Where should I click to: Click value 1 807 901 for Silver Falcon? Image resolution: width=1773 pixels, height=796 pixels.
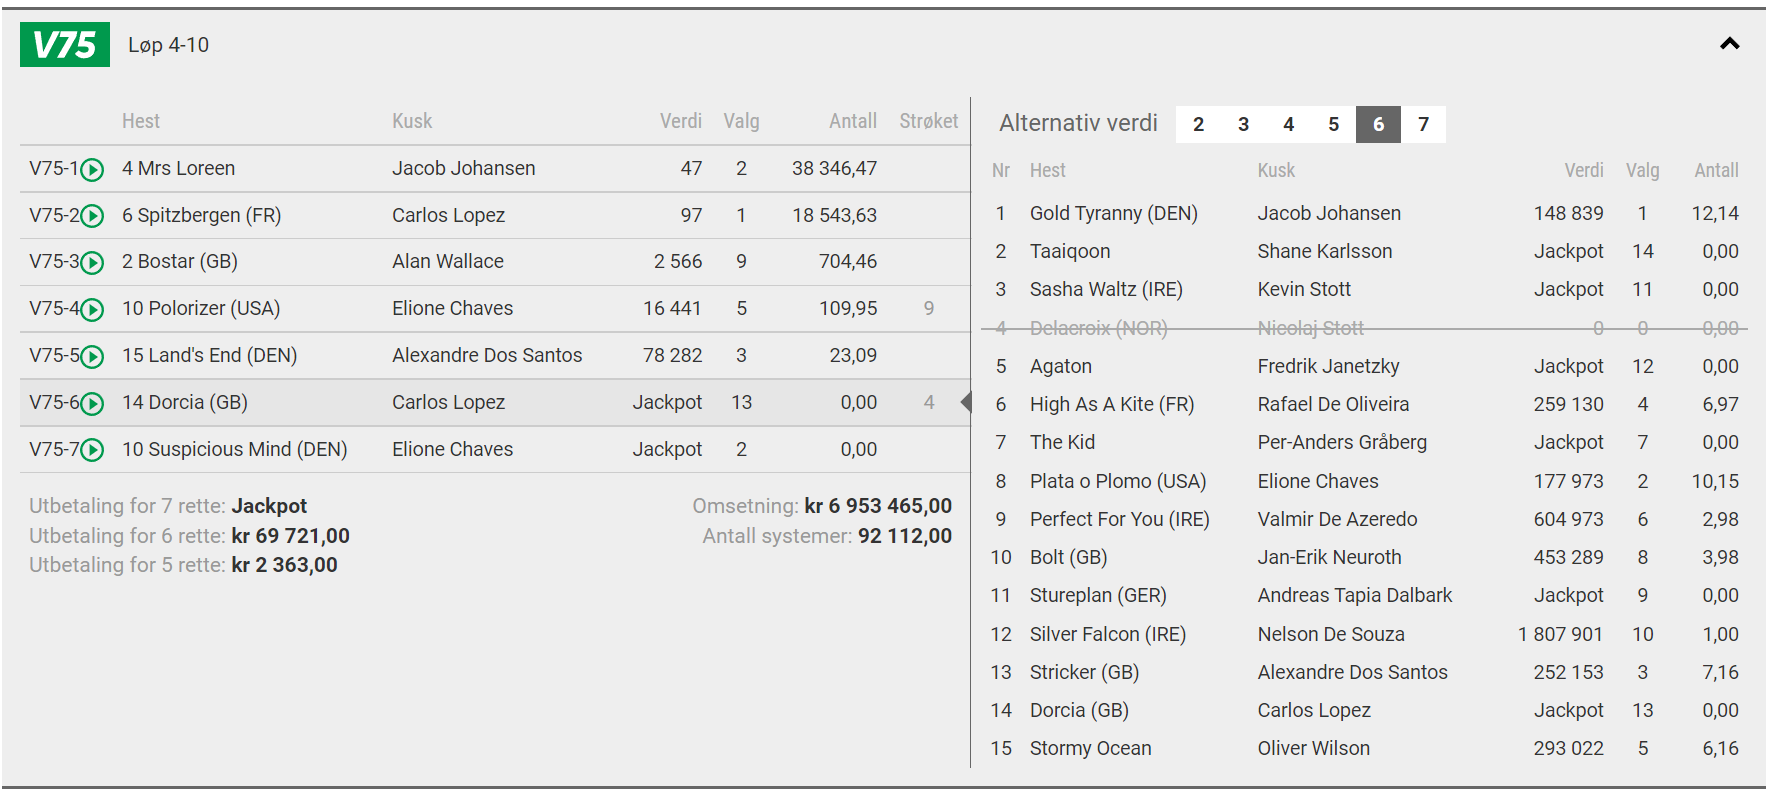(x=1560, y=634)
